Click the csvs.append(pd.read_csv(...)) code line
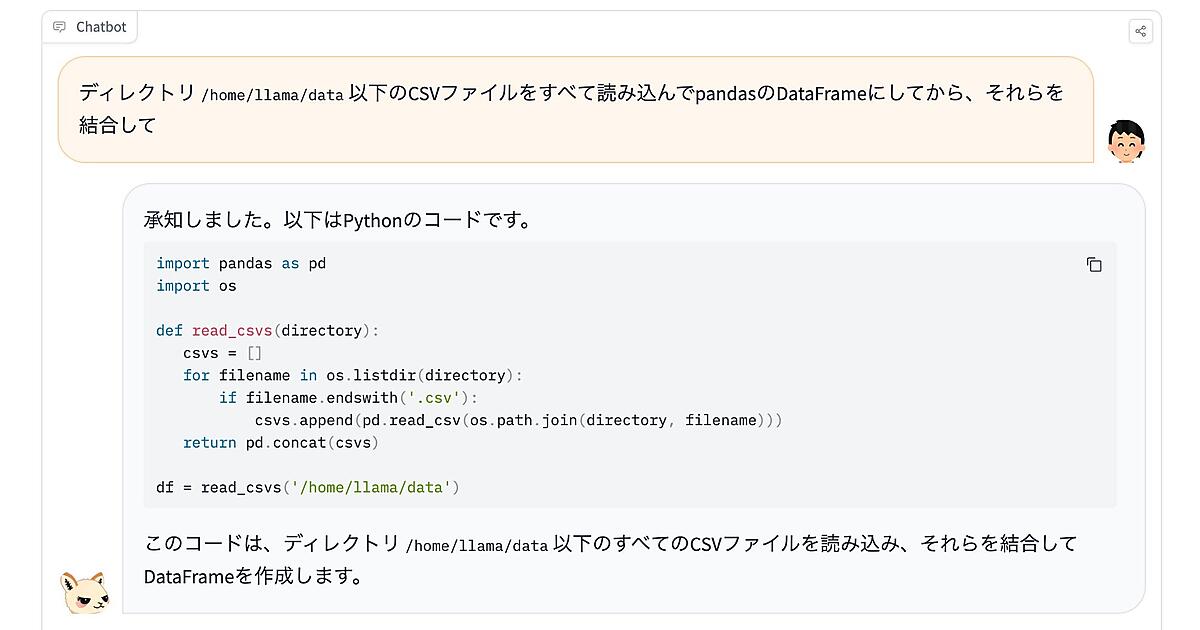The width and height of the screenshot is (1200, 630). pos(517,420)
